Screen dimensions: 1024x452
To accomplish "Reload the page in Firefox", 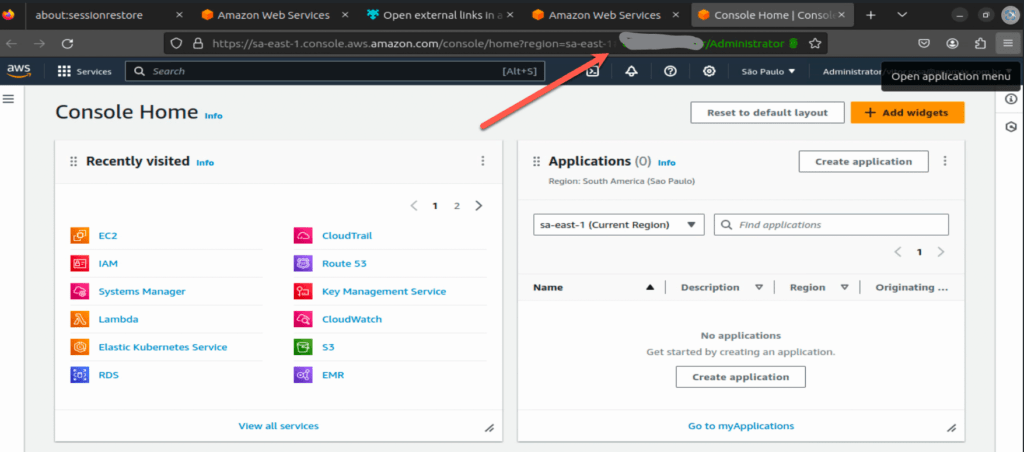I will pos(67,44).
